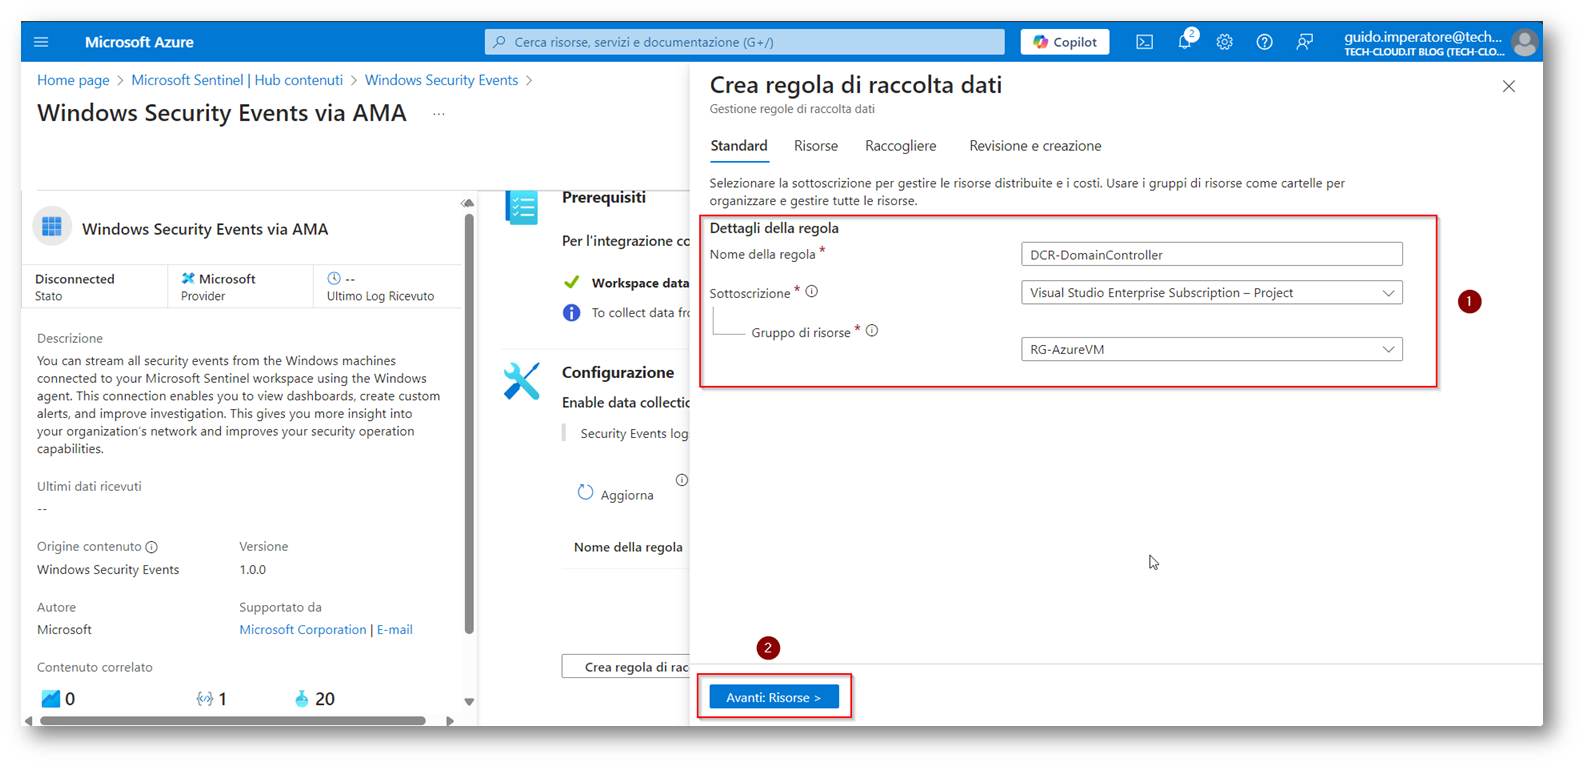This screenshot has width=1585, height=768.
Task: Click the Prerequisiti checklist icon
Action: pyautogui.click(x=521, y=207)
